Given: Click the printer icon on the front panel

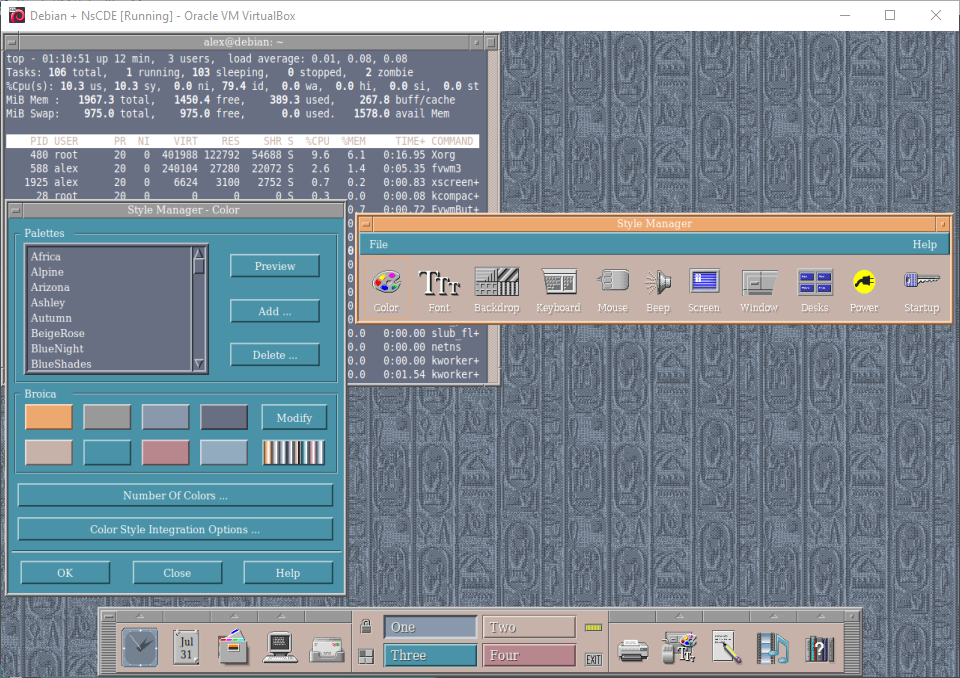Looking at the screenshot, I should click(x=632, y=649).
